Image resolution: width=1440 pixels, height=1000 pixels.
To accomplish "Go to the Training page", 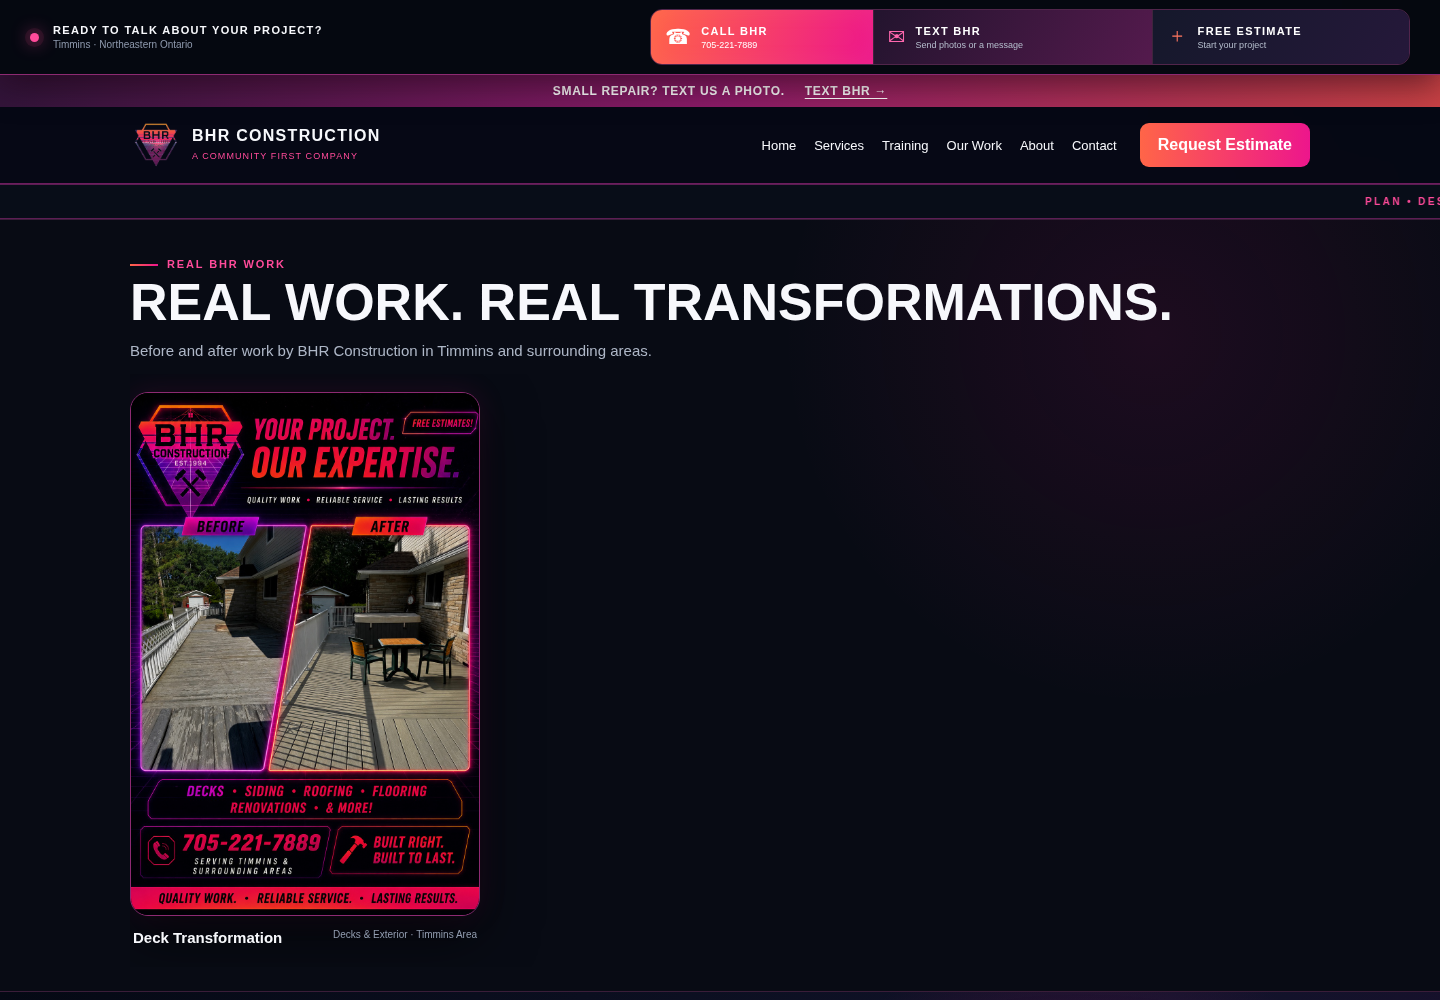I will (x=905, y=146).
